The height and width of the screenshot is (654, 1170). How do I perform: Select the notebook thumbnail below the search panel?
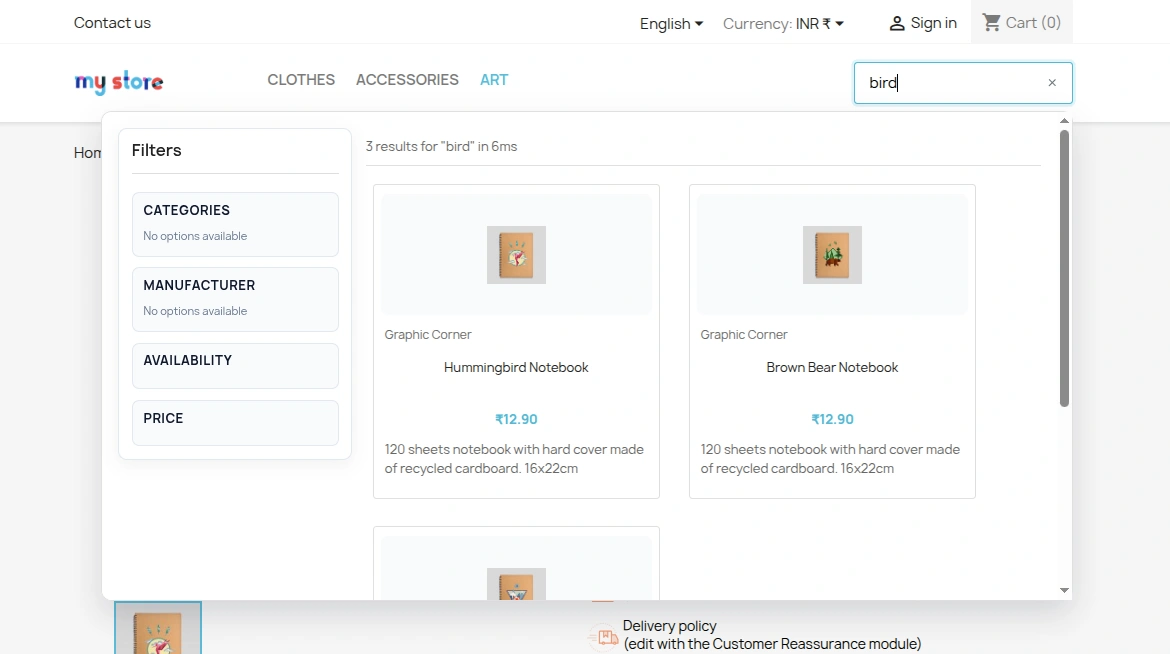pyautogui.click(x=157, y=628)
